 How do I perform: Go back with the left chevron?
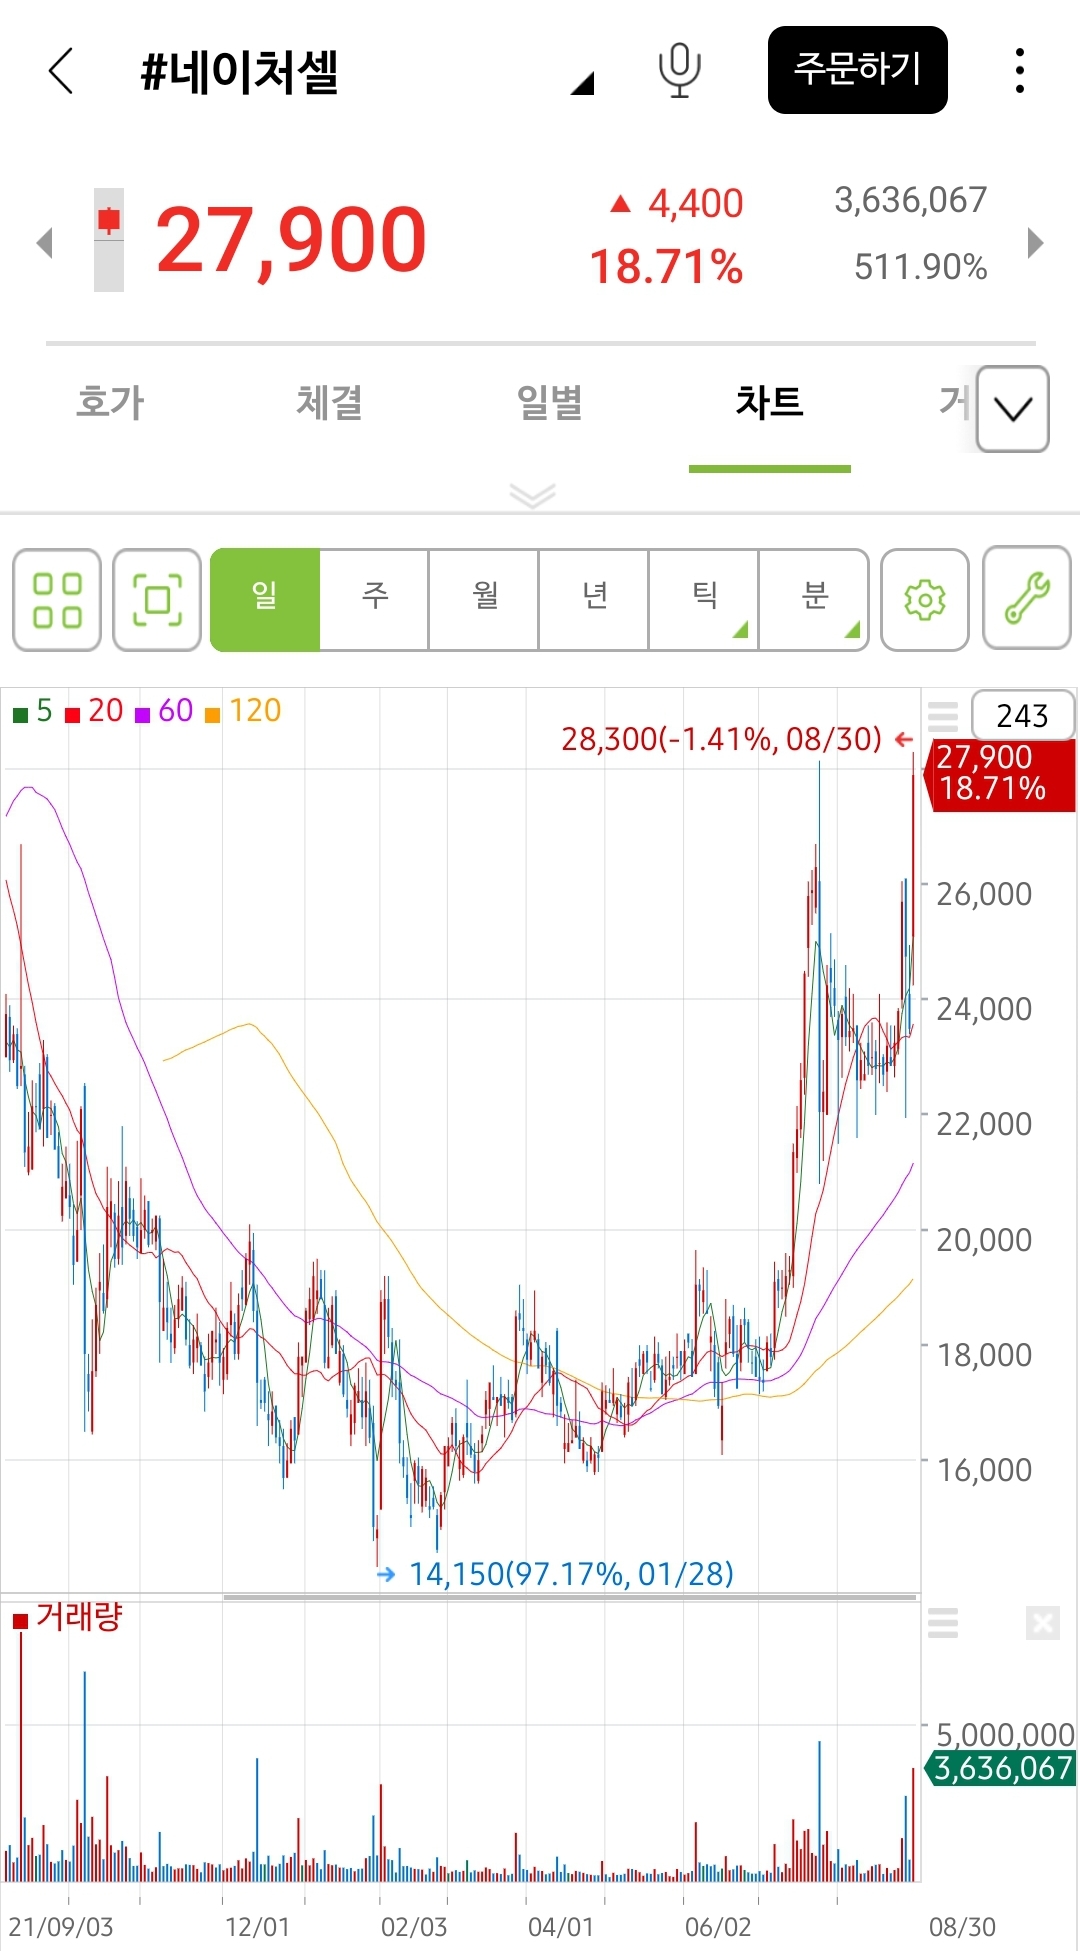(x=61, y=71)
